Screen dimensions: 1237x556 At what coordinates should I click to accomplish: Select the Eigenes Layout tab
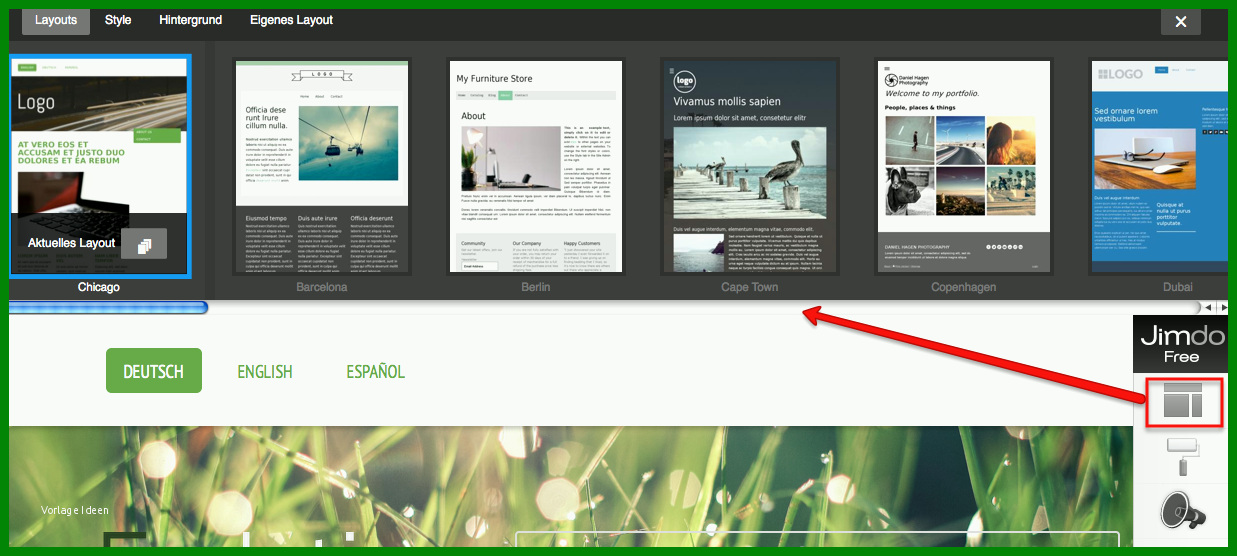tap(292, 20)
